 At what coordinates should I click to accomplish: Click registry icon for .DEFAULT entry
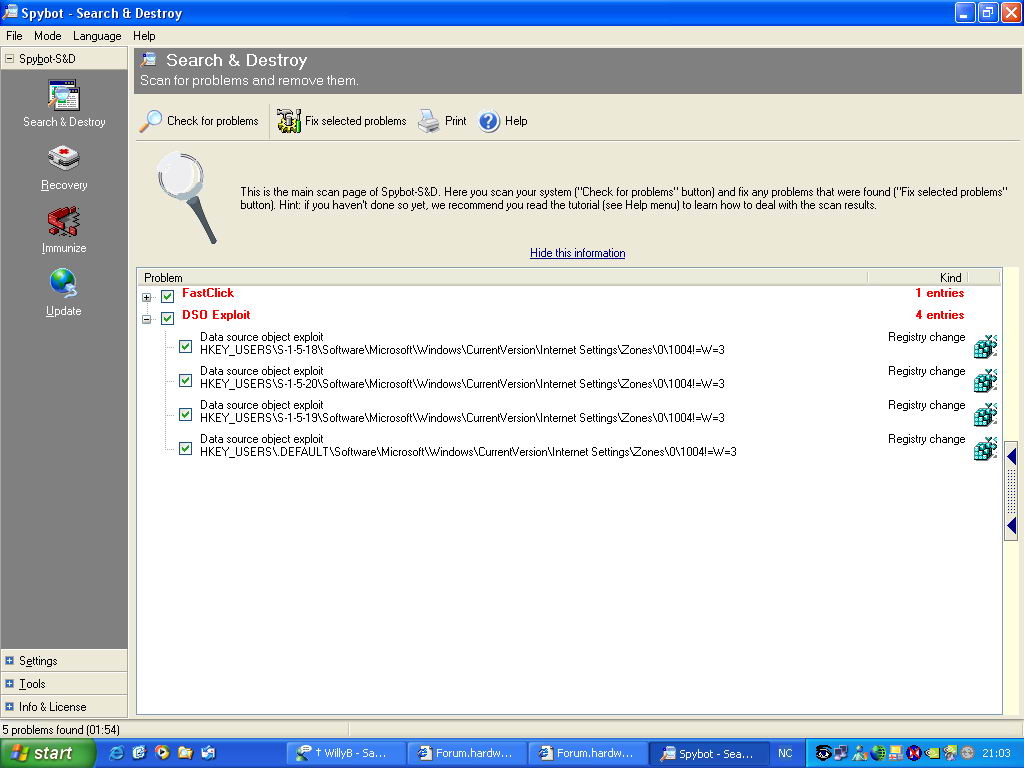tap(985, 448)
